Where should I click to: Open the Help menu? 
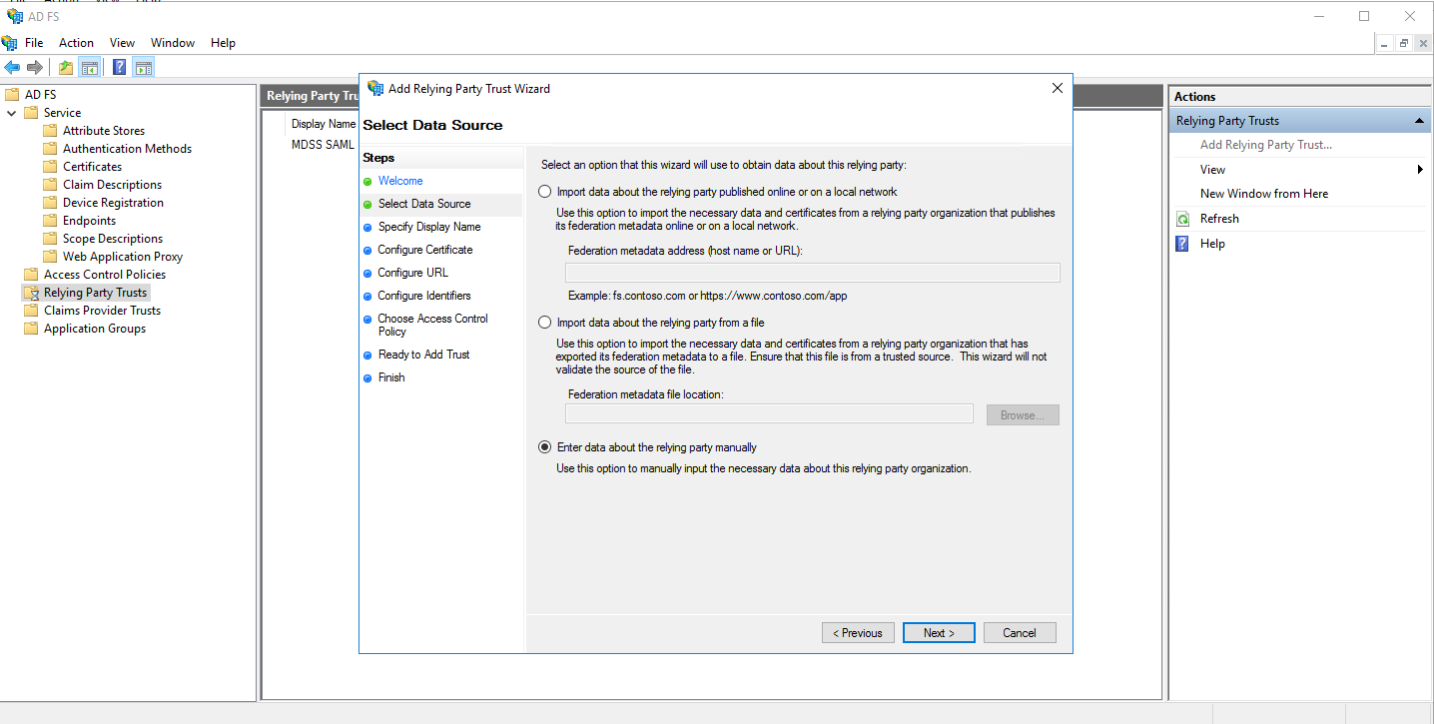point(223,43)
